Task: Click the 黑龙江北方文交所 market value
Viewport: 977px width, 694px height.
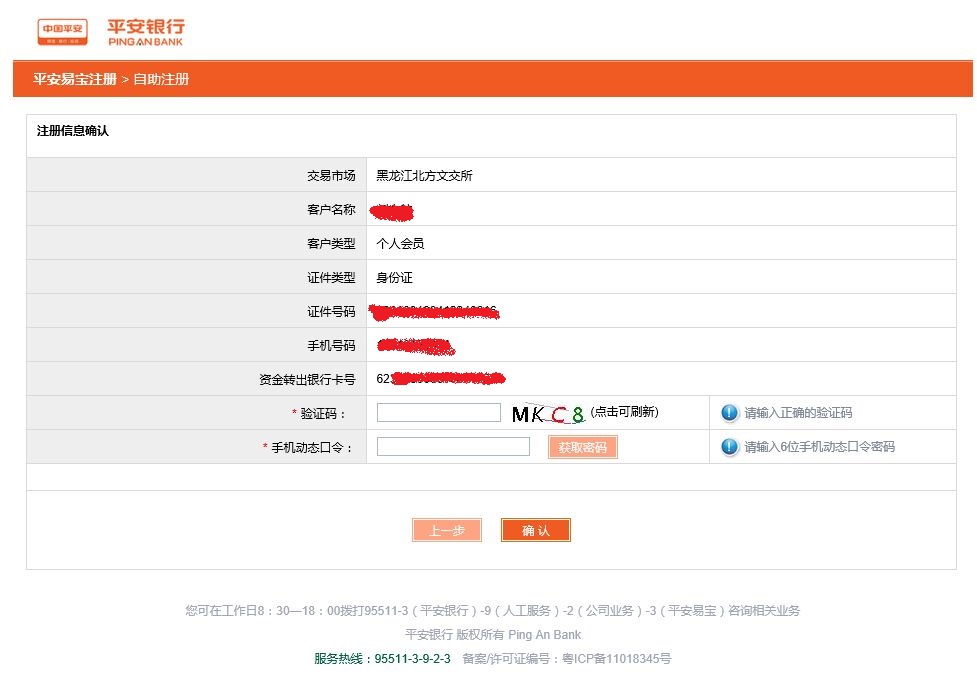Action: (424, 176)
